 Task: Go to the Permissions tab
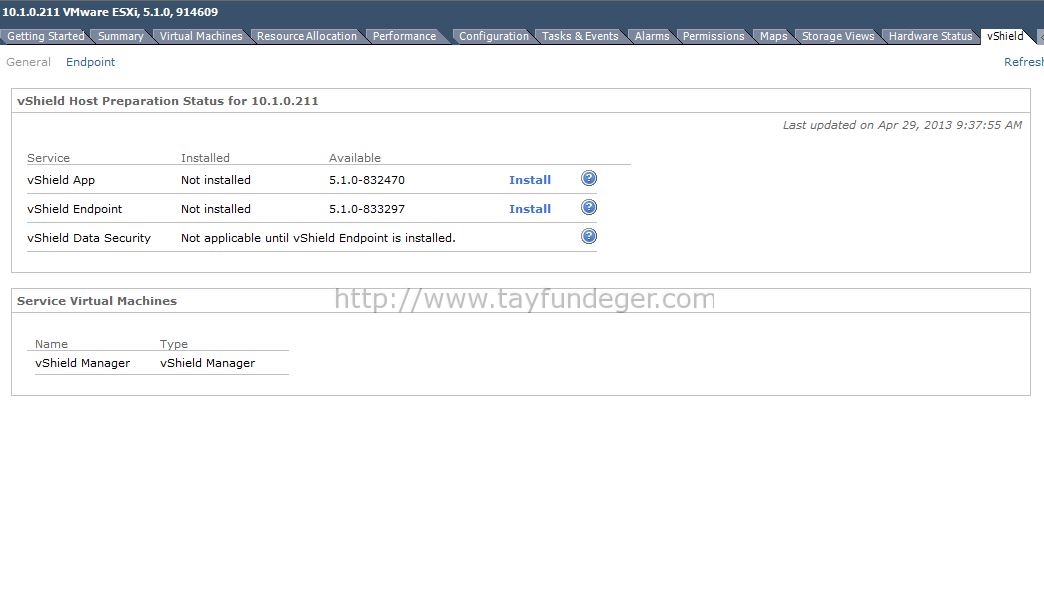[713, 36]
